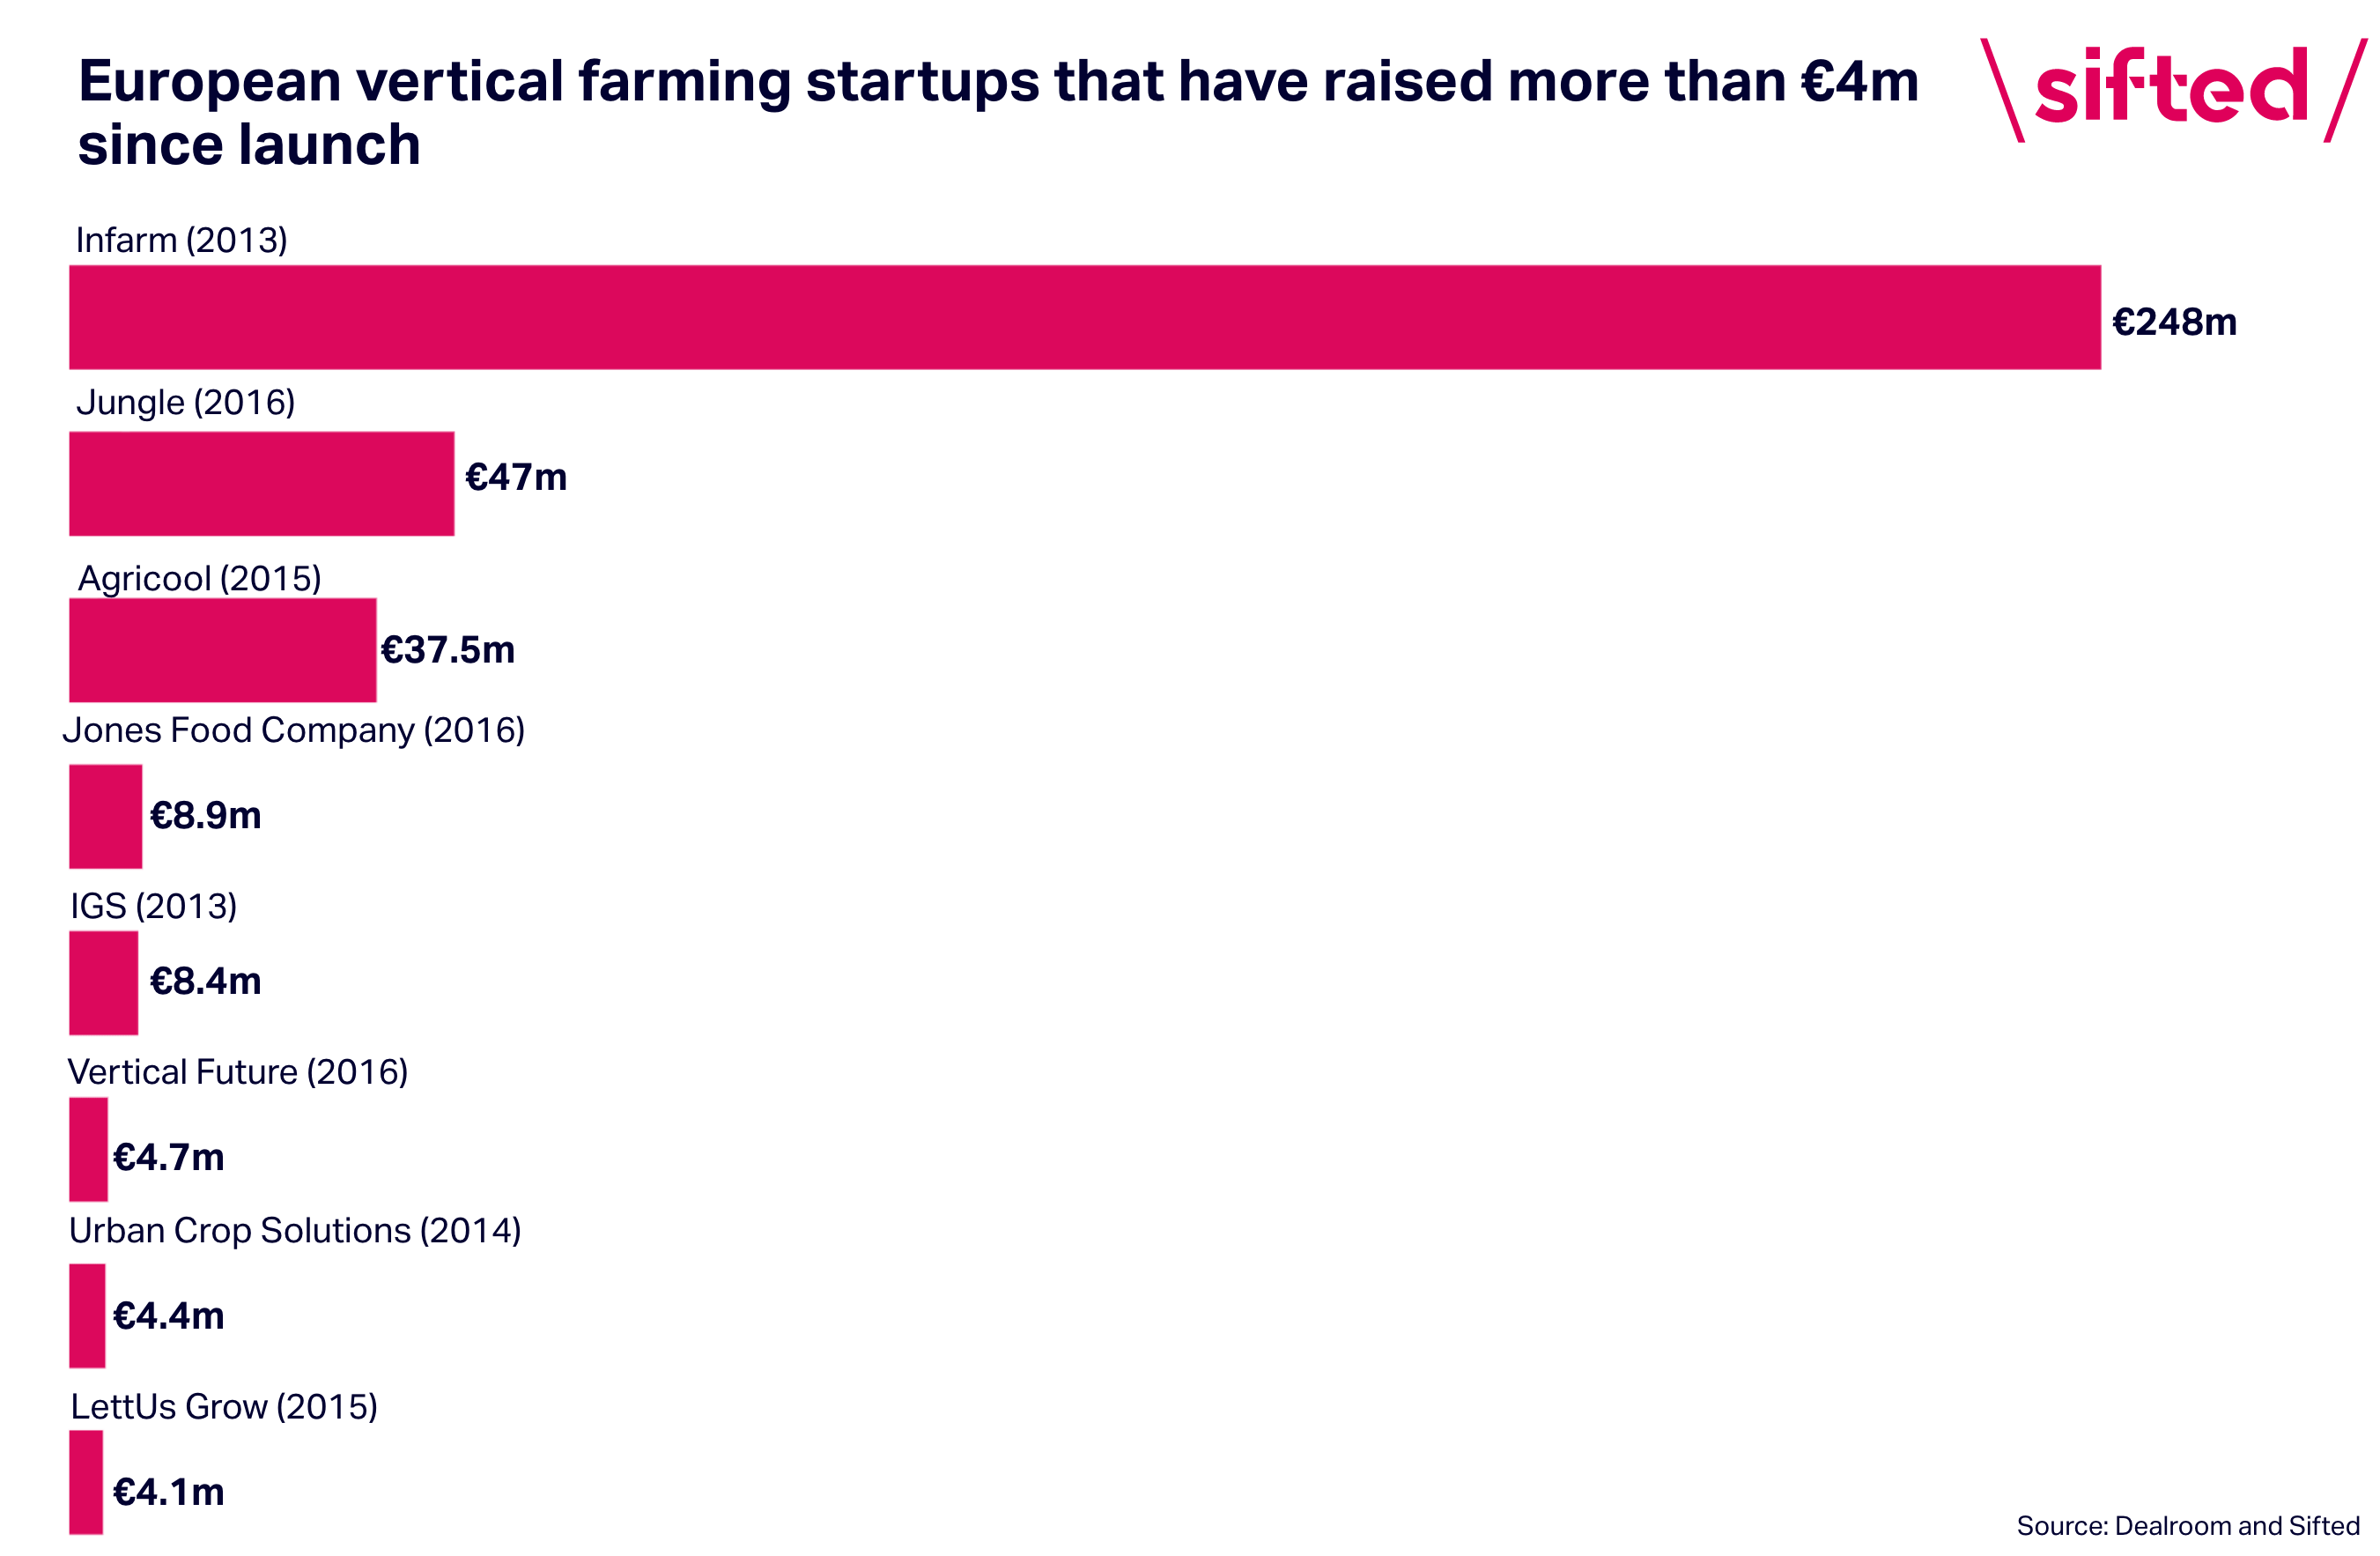Click the Jungle €47m bar
Image resolution: width=2380 pixels, height=1556 pixels.
pos(262,484)
